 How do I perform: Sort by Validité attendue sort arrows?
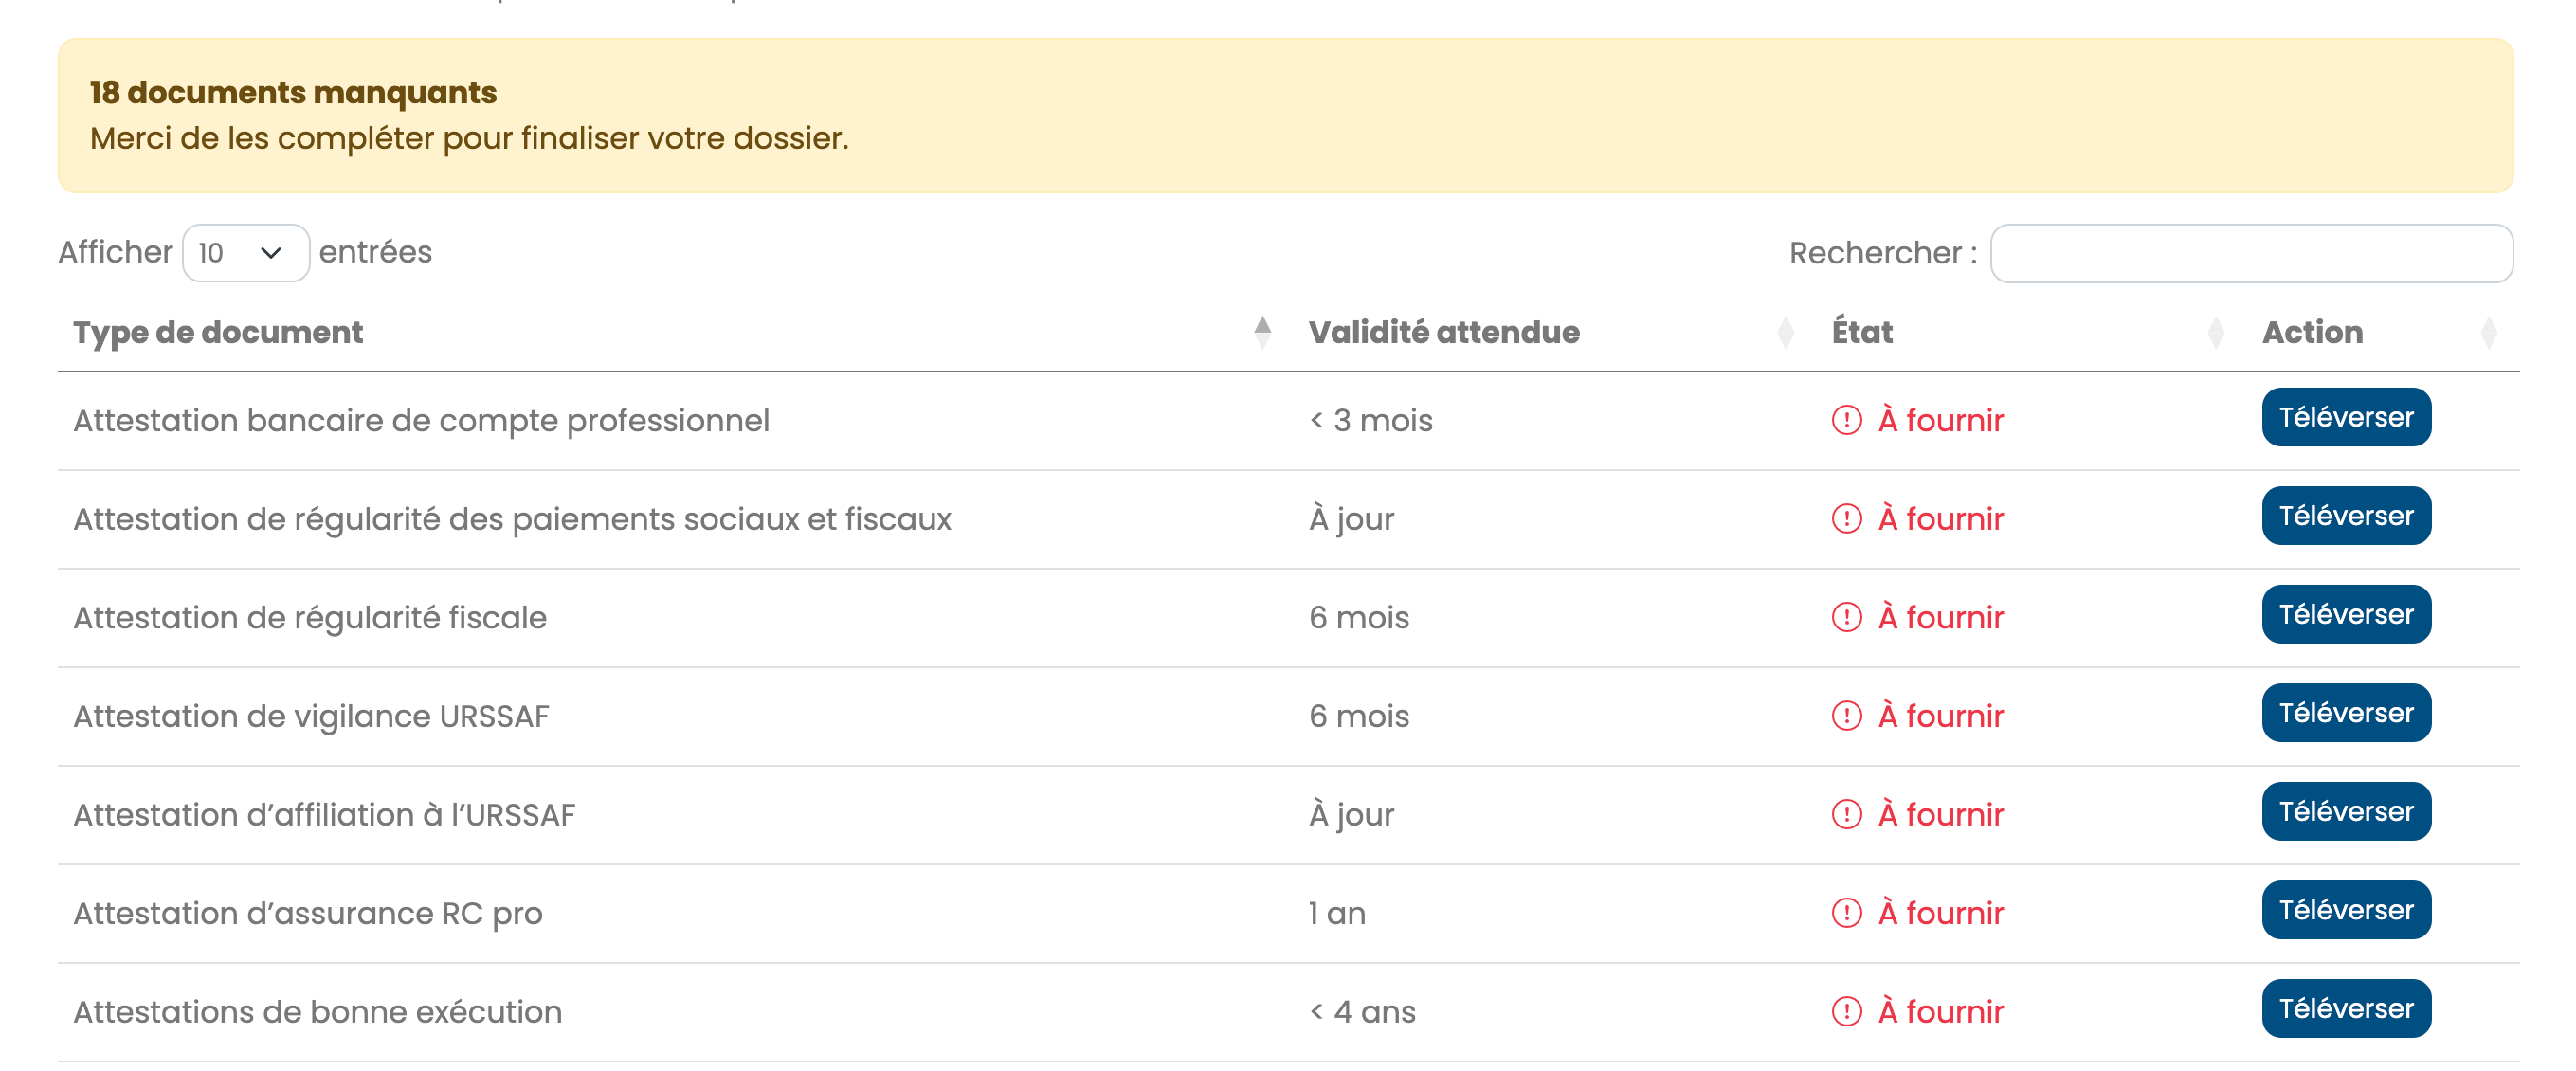(x=1785, y=332)
